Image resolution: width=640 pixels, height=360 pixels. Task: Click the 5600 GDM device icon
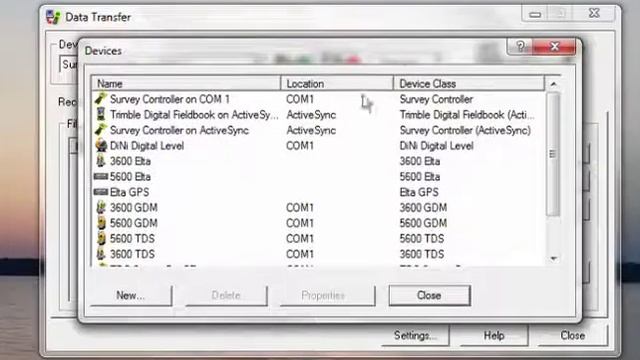click(x=101, y=223)
